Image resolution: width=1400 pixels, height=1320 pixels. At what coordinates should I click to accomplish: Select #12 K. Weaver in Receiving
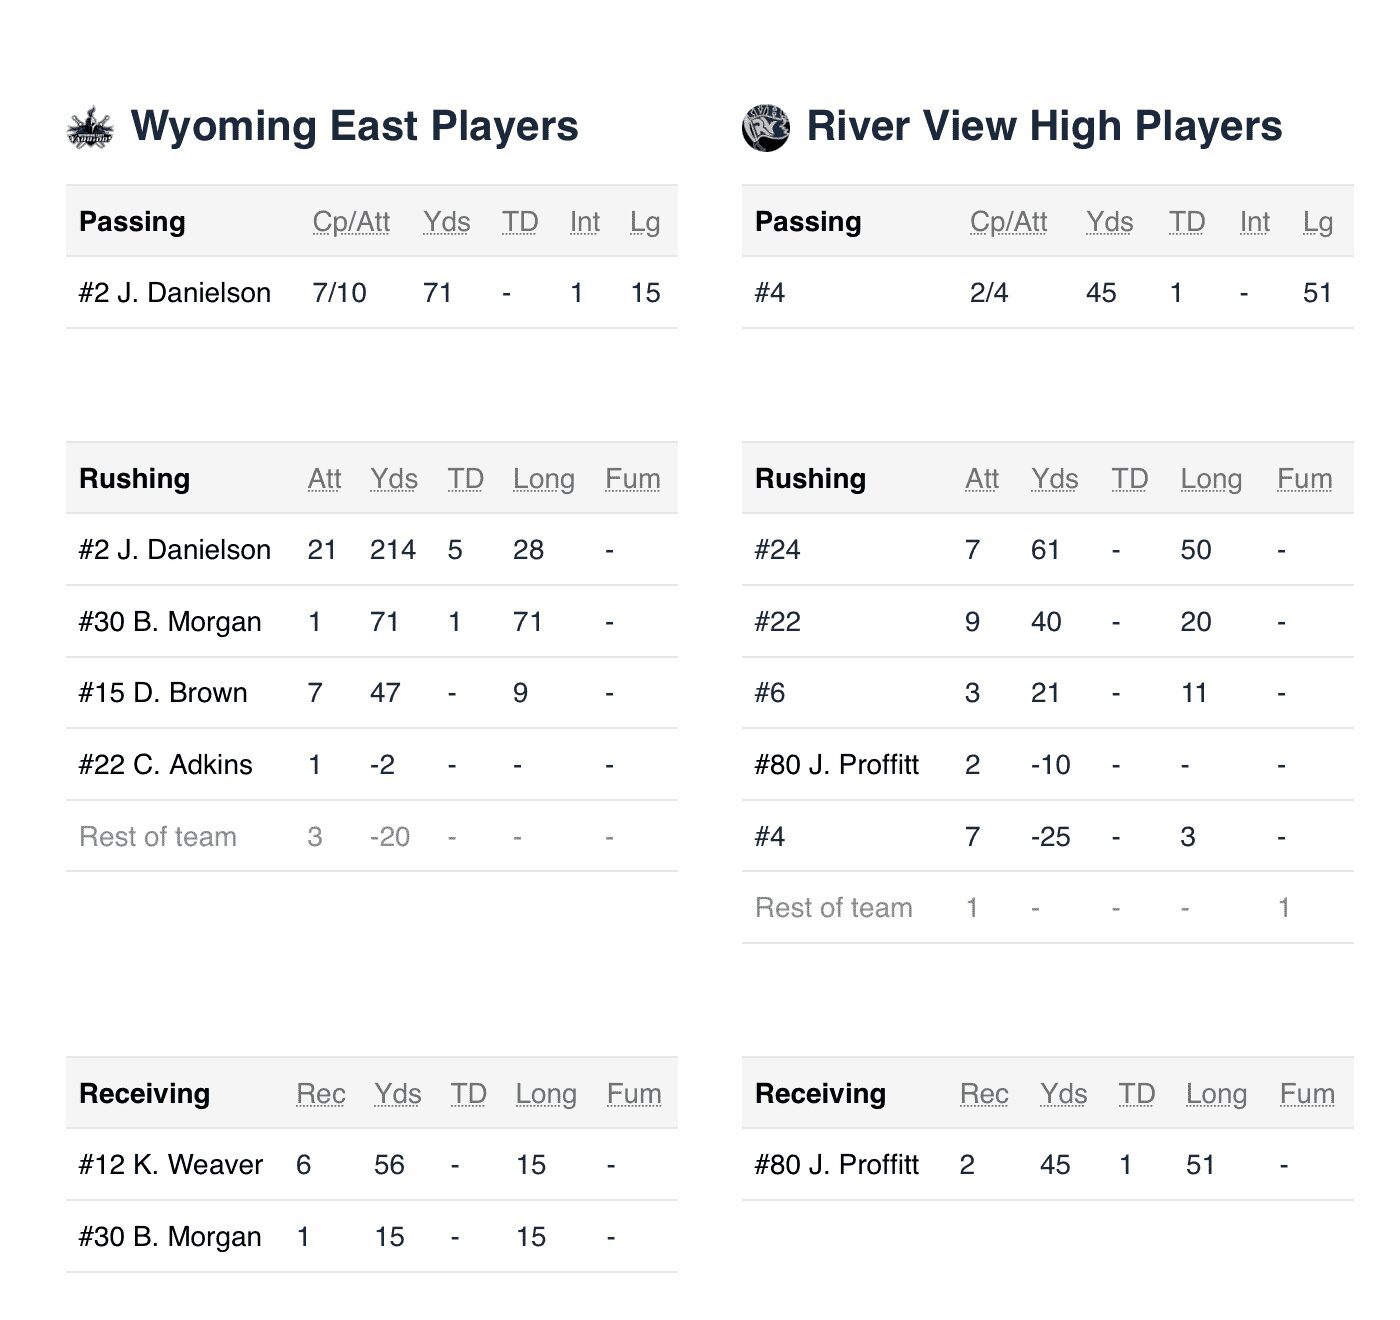pos(171,1165)
